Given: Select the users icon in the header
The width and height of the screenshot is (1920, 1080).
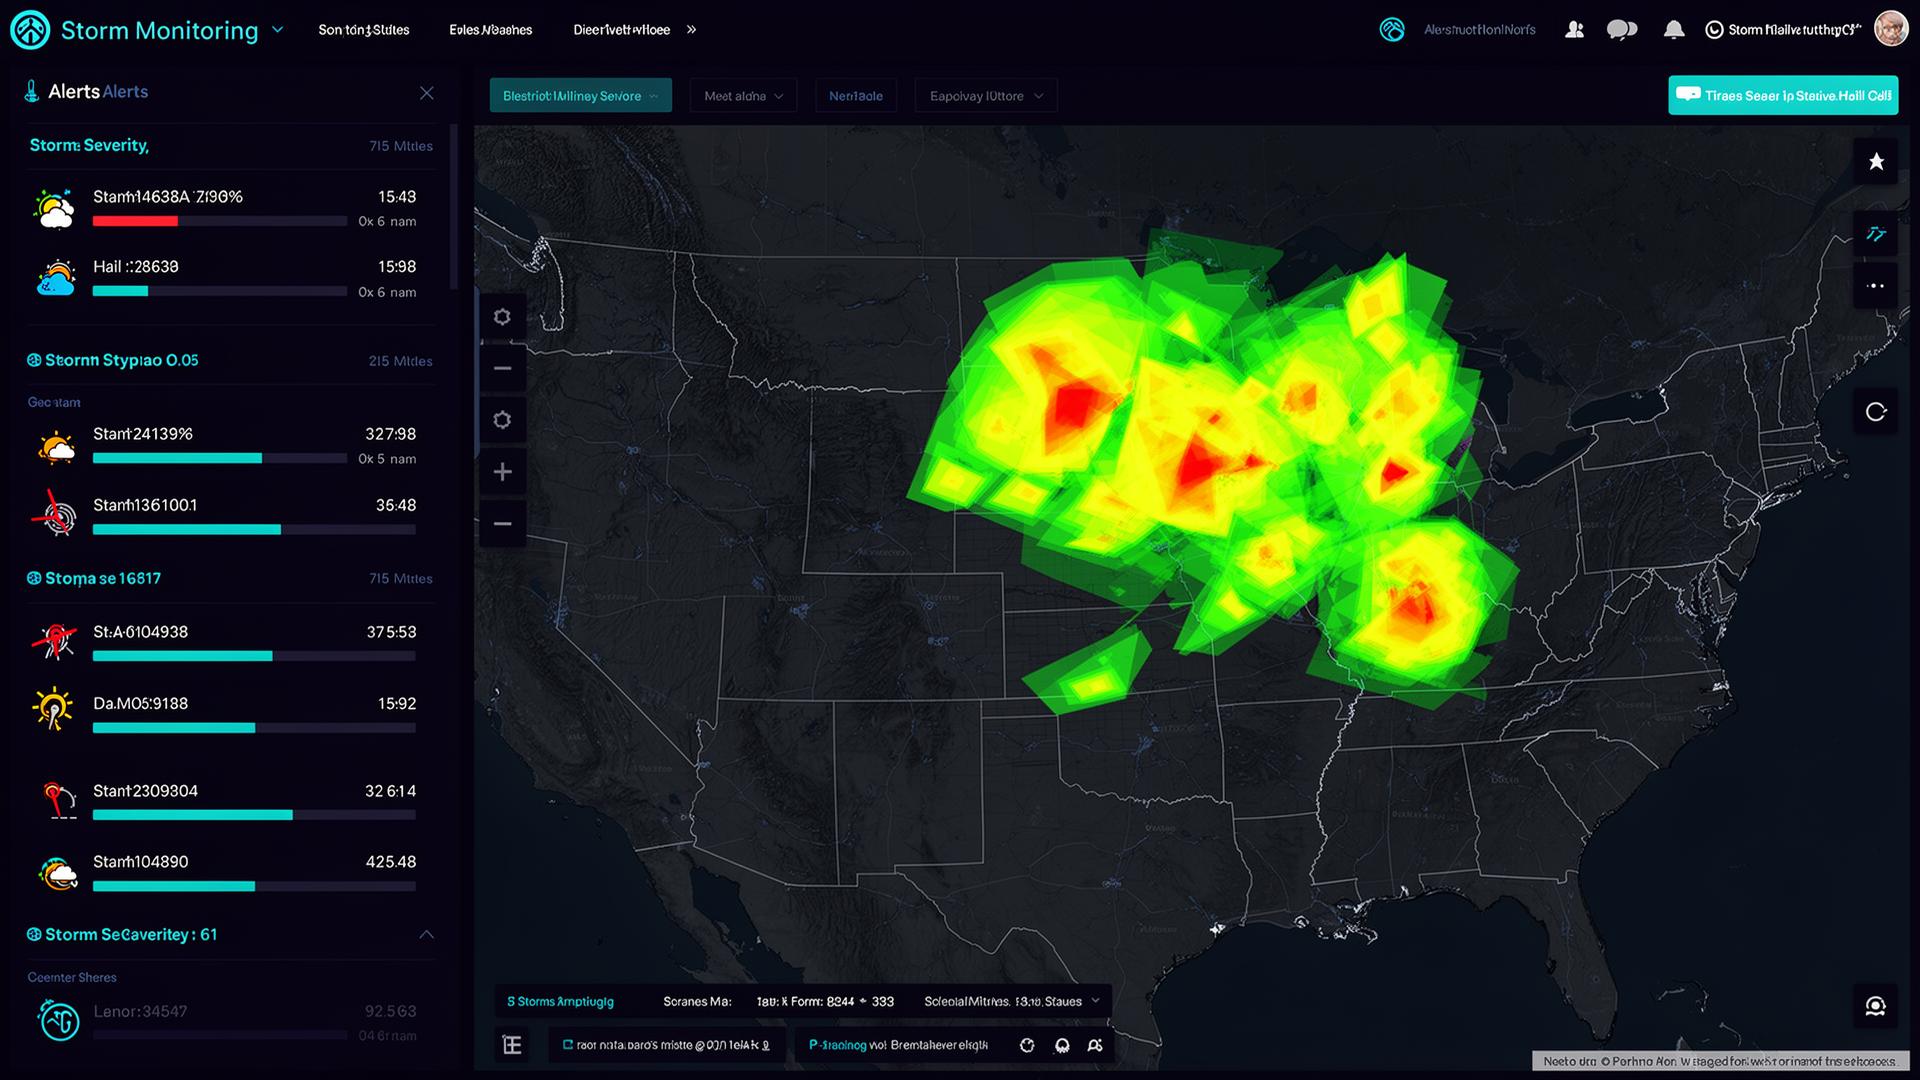Looking at the screenshot, I should 1574,30.
